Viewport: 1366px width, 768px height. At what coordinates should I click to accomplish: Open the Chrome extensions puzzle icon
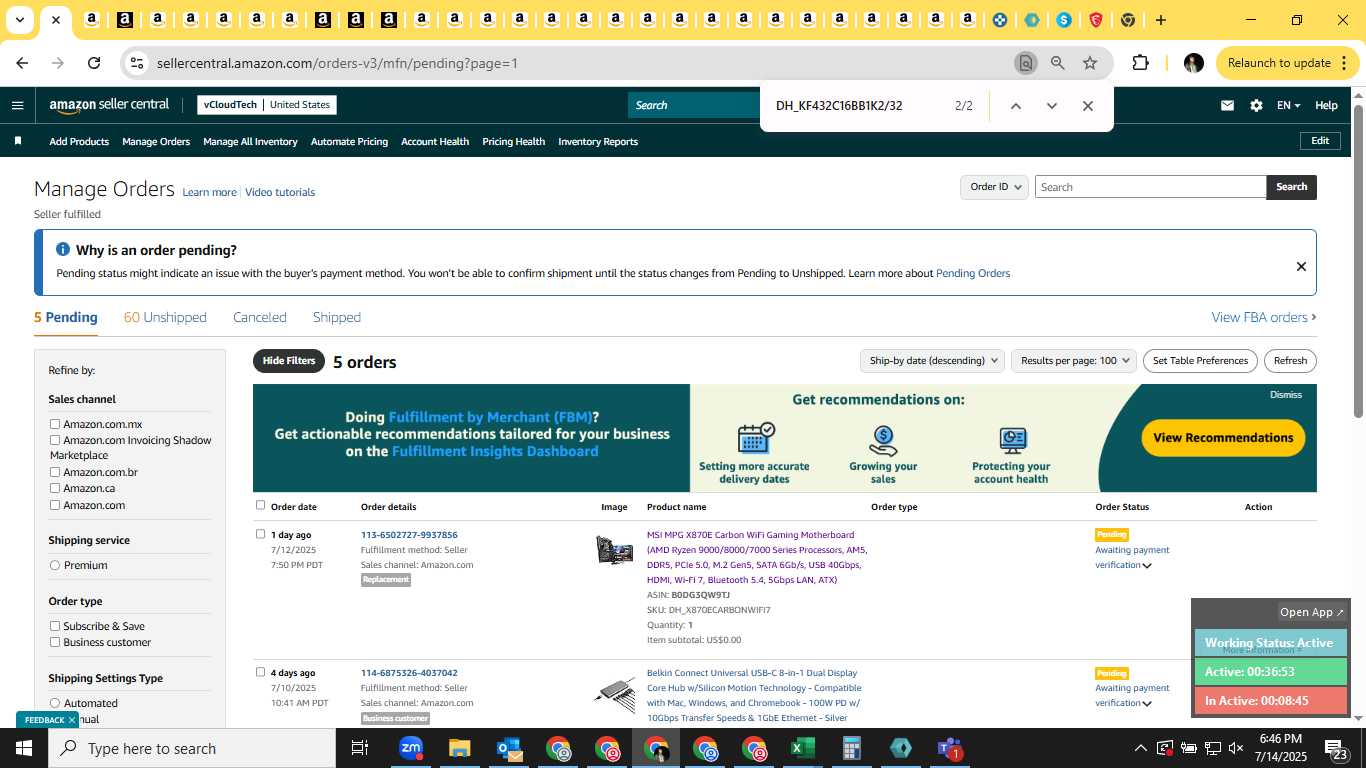[x=1140, y=63]
